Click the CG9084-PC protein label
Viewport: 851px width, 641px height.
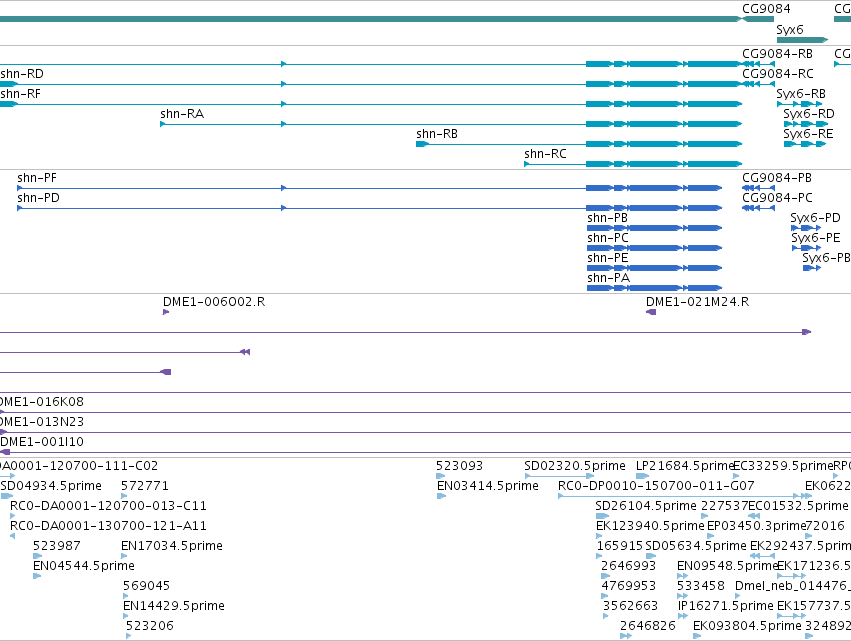coord(777,198)
